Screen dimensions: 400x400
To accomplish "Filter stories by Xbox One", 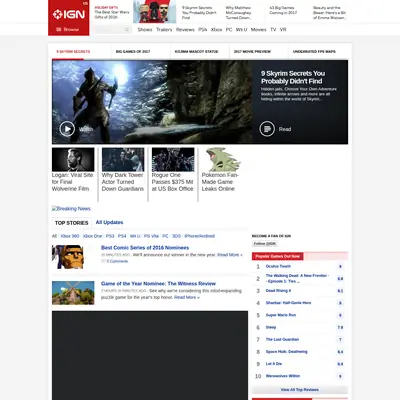I will 92,236.
